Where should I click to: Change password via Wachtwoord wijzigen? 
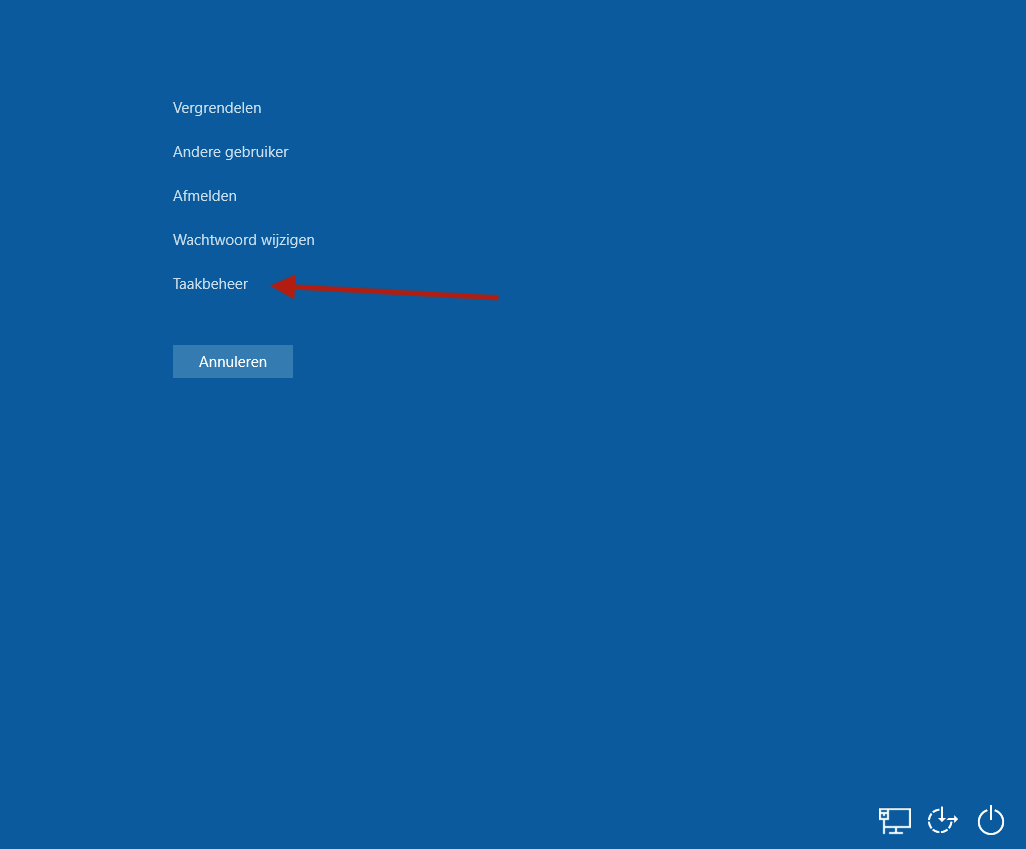[243, 240]
